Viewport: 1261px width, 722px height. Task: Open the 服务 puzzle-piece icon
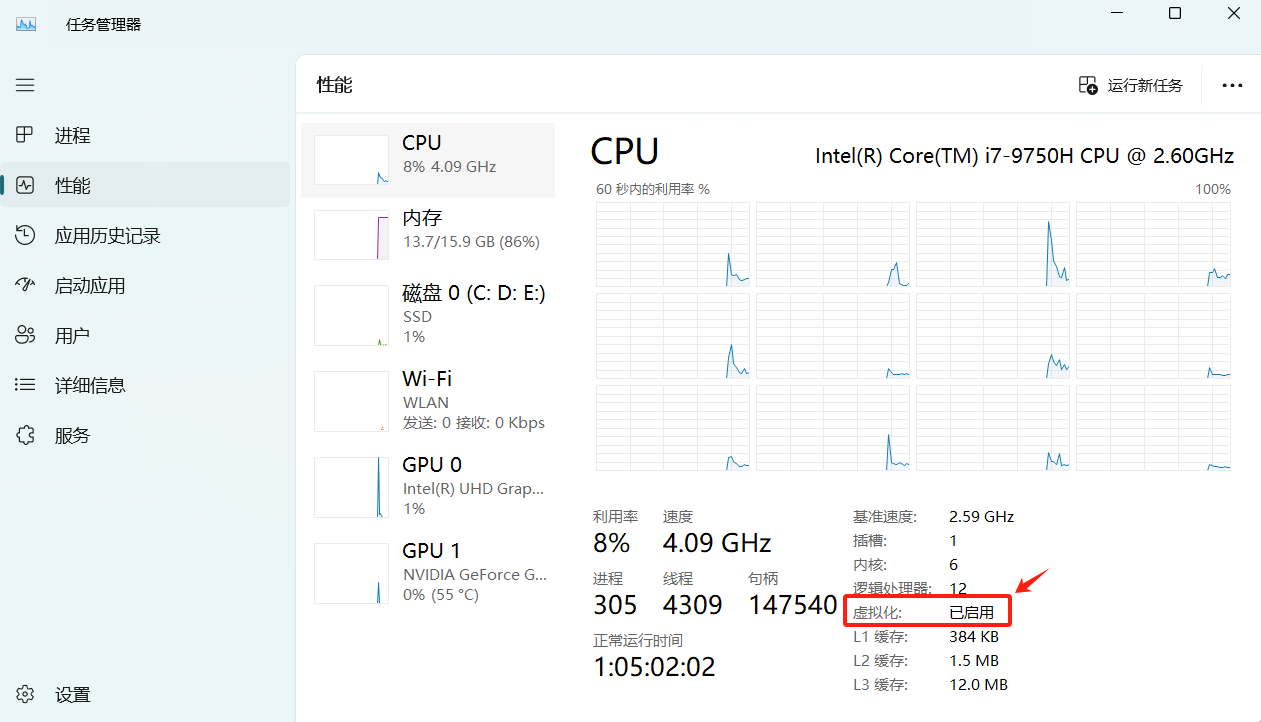coord(25,435)
